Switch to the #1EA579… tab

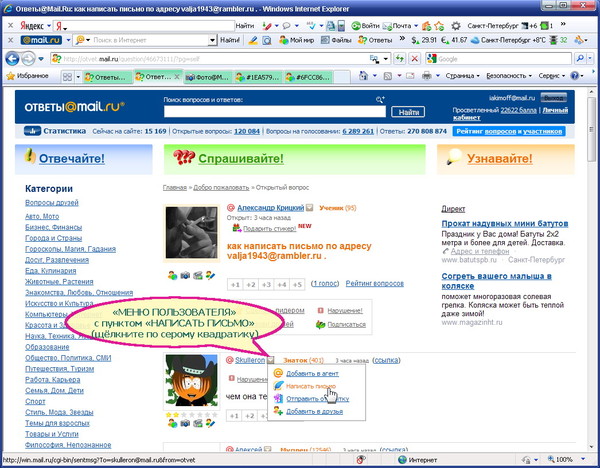pyautogui.click(x=258, y=77)
